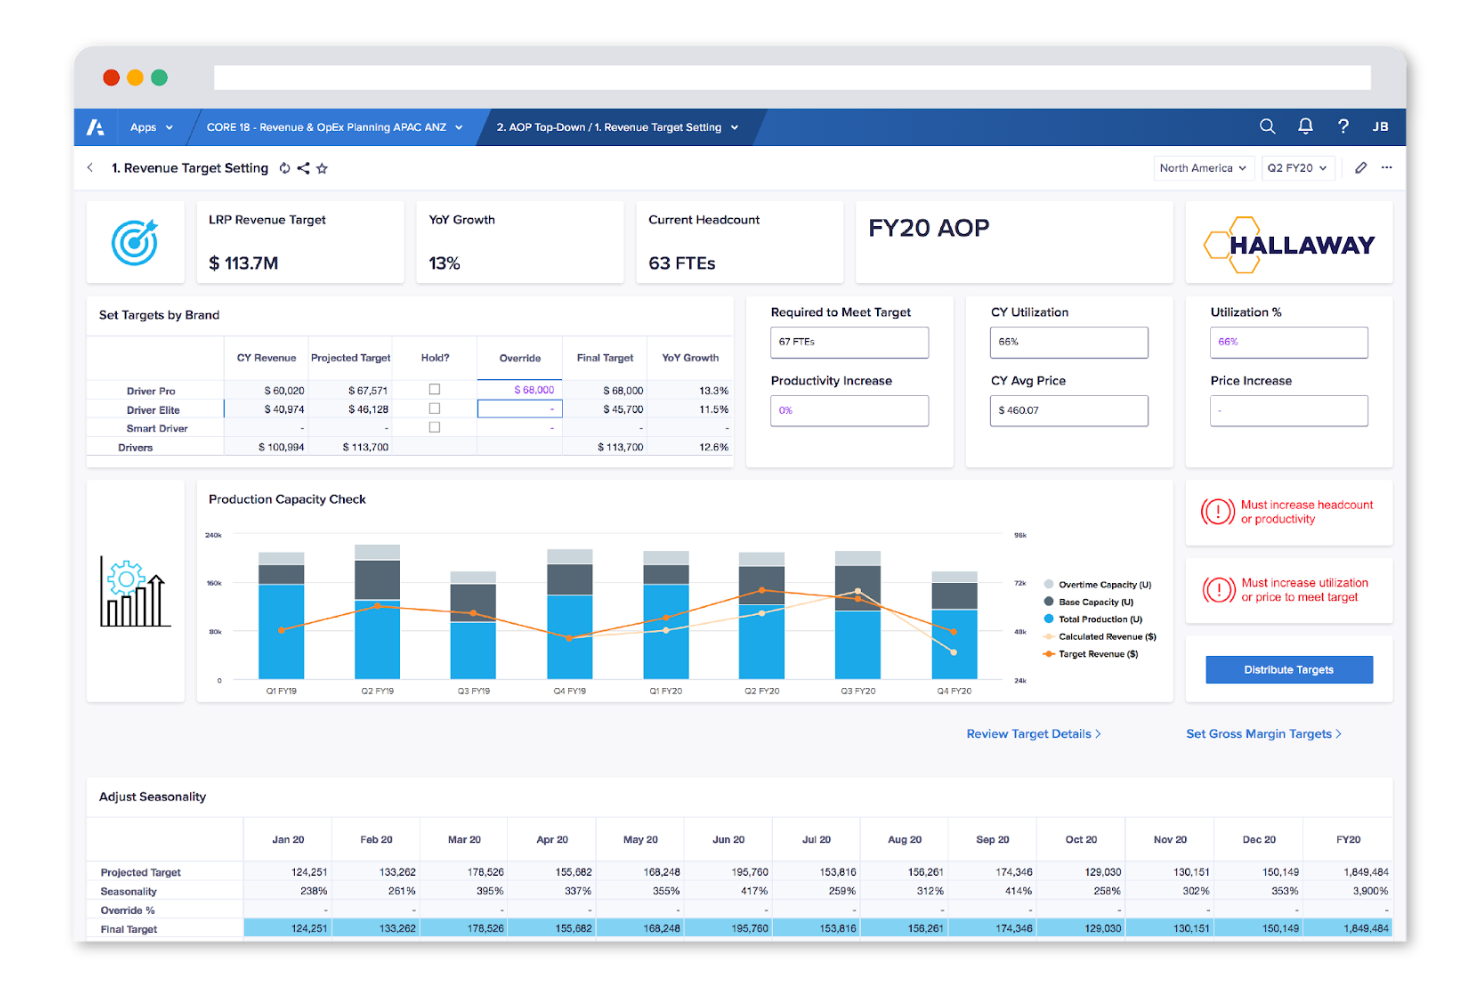Click the Distribute Targets button

[x=1288, y=669]
